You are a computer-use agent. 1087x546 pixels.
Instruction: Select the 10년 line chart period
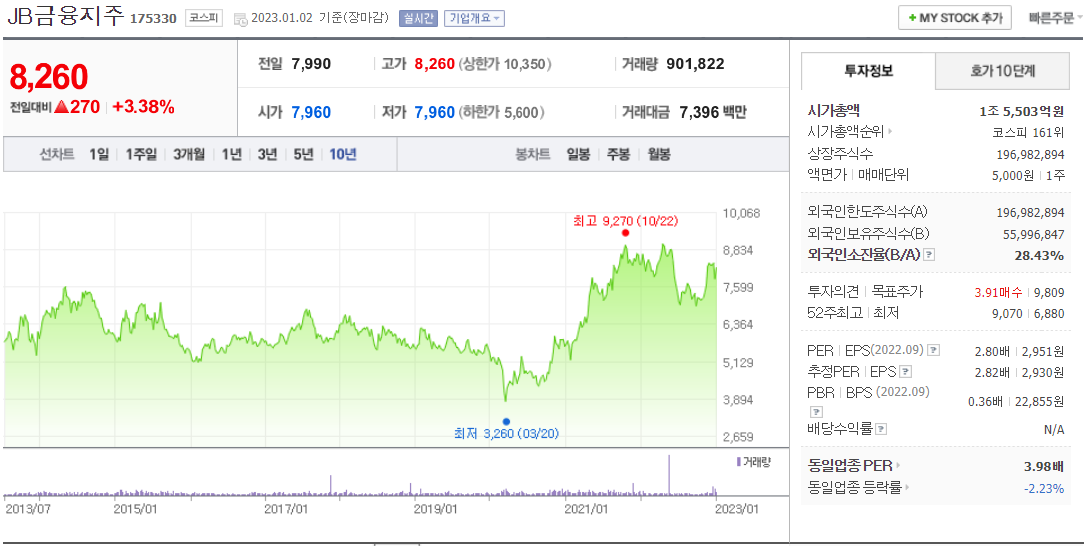point(342,154)
